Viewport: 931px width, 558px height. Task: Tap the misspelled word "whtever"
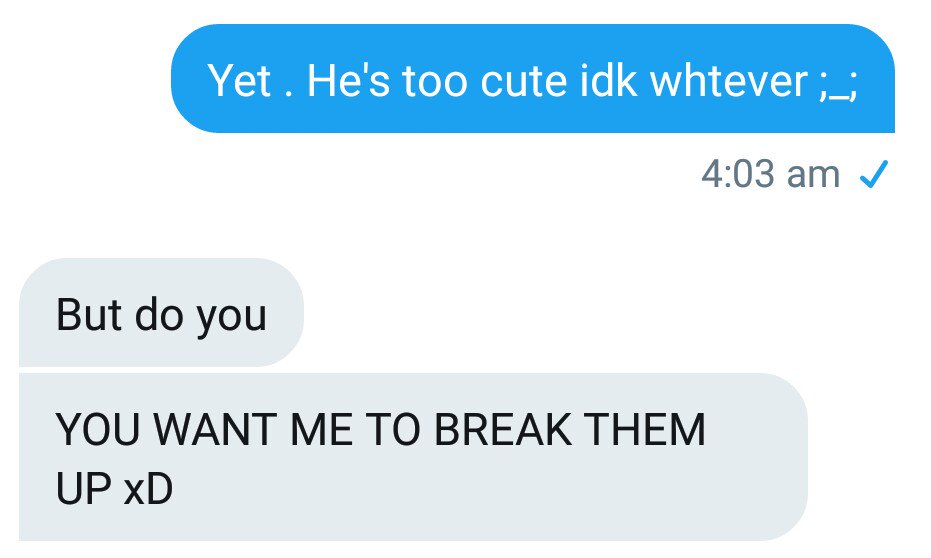(x=729, y=81)
